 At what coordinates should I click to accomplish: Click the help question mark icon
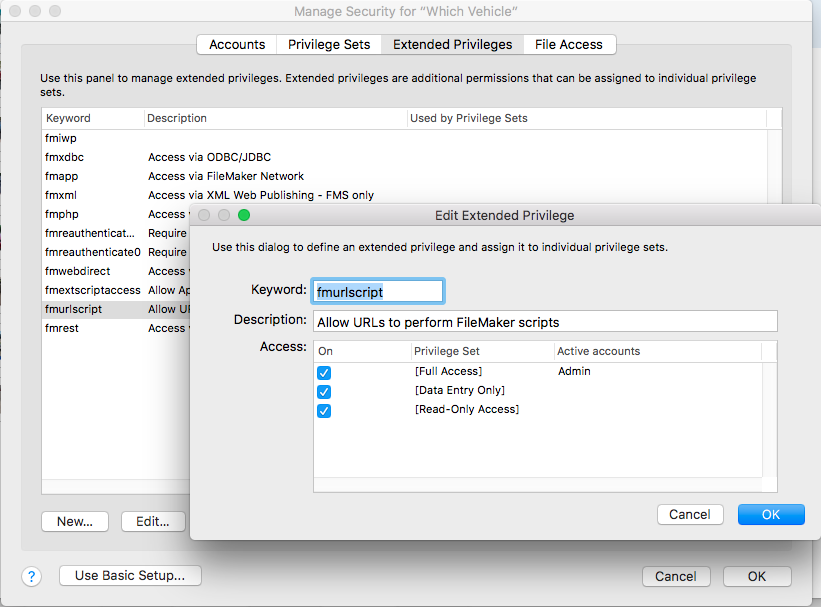pos(32,576)
